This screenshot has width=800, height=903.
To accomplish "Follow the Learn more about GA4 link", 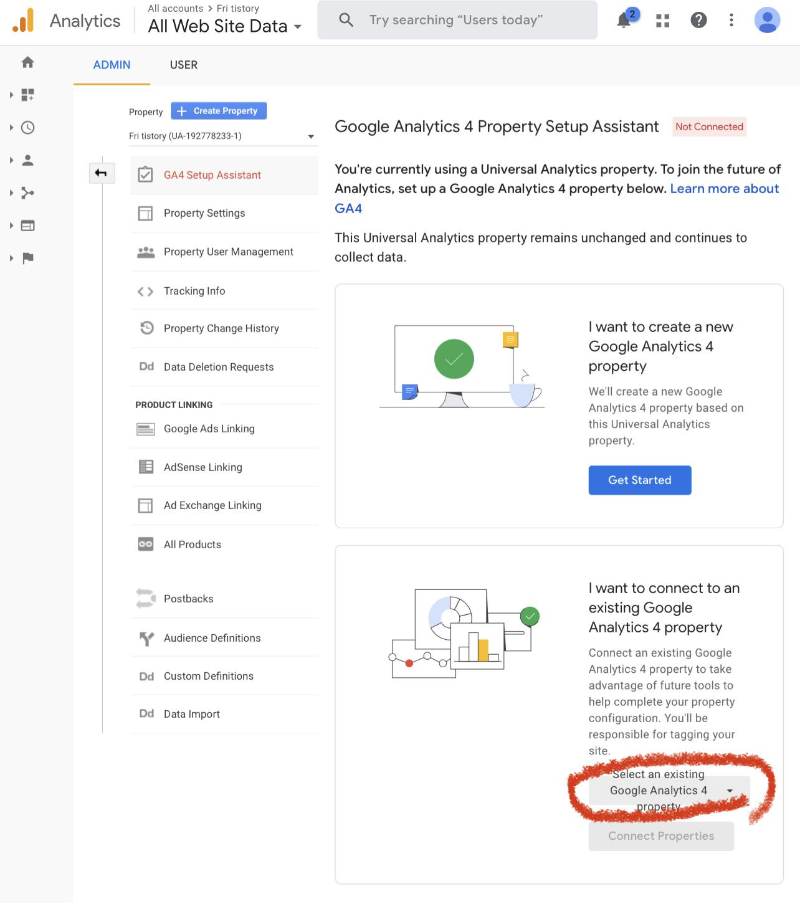I will [725, 189].
